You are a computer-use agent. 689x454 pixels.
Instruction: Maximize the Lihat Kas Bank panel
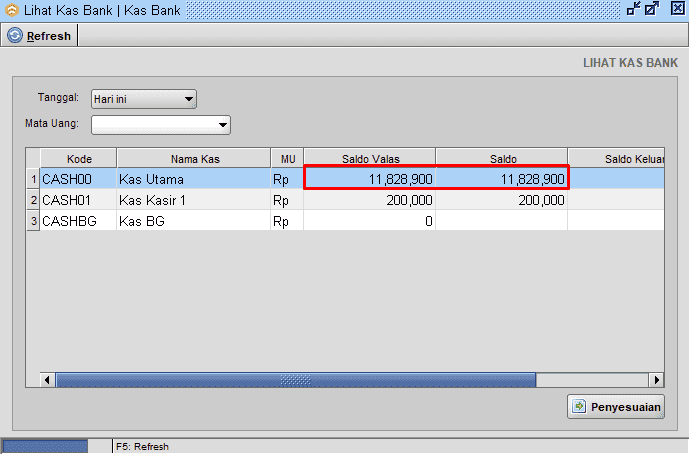653,8
